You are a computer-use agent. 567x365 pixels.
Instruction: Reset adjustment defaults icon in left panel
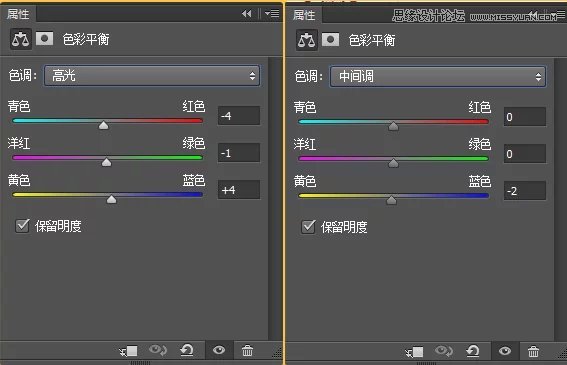(x=187, y=350)
